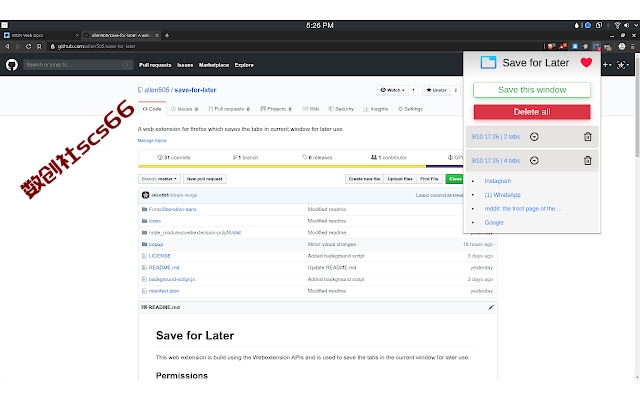This screenshot has height=400, width=640.
Task: Click the New pull request button
Action: tap(204, 179)
